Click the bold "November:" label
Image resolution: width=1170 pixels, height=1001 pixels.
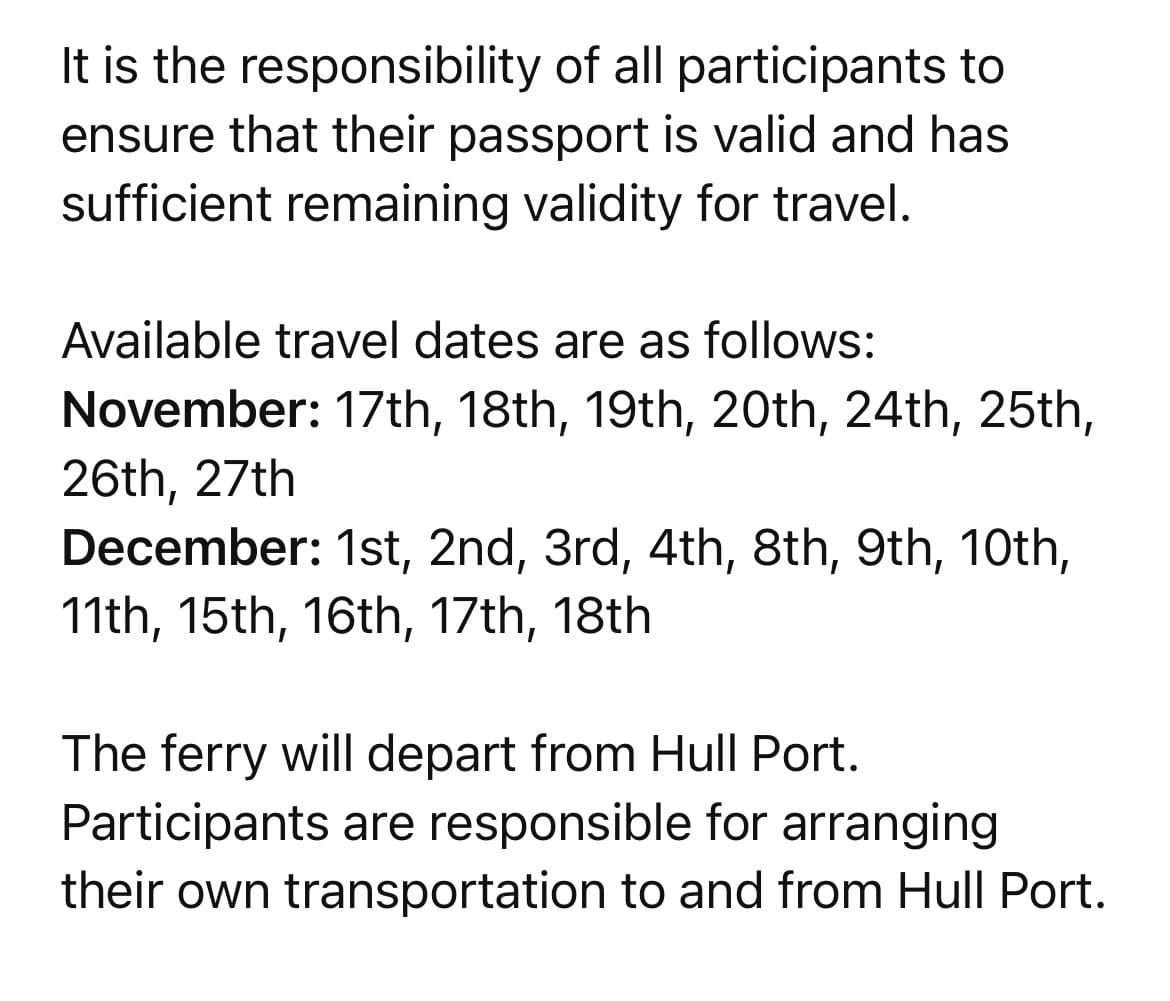pos(190,411)
